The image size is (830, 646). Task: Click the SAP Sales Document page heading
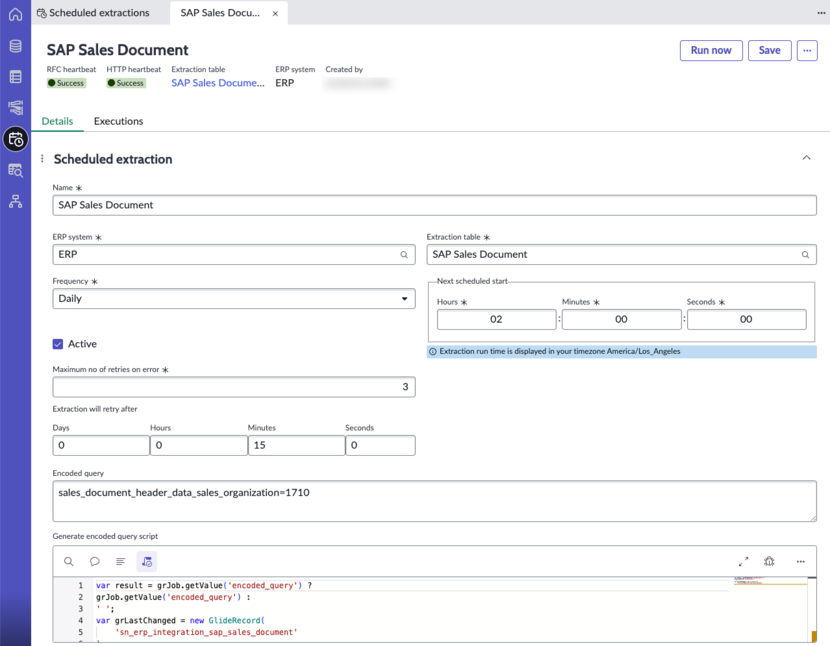(x=118, y=50)
